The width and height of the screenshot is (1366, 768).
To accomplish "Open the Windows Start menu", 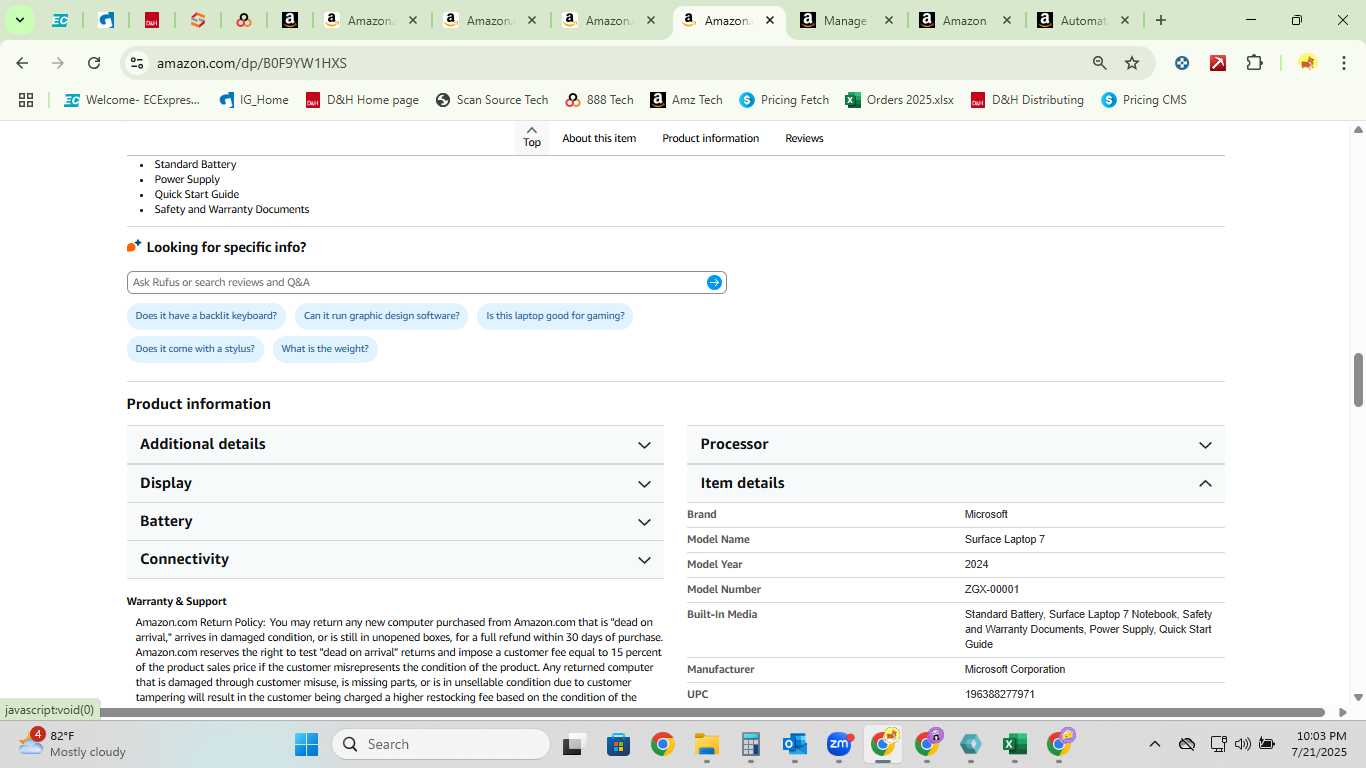I will [x=306, y=744].
